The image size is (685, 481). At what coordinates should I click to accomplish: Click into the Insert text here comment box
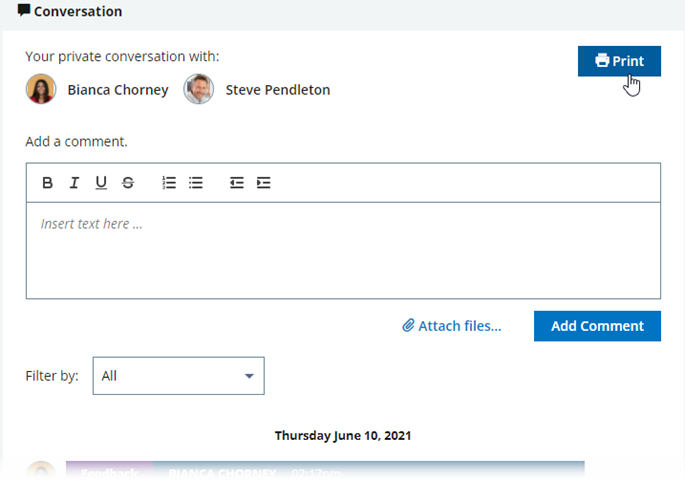coord(342,250)
